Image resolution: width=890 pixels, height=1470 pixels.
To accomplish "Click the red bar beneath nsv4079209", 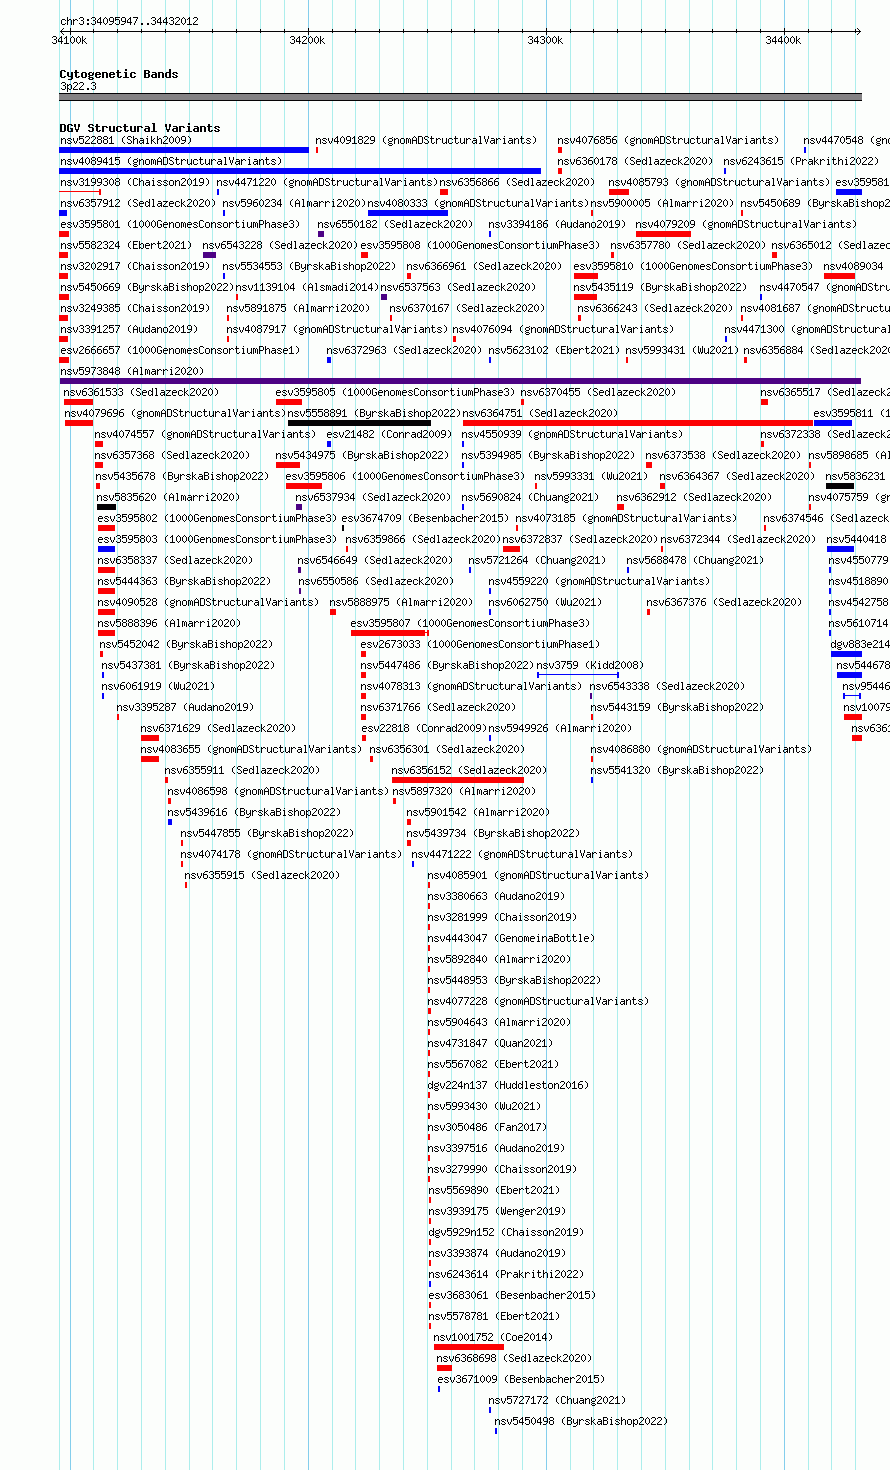I will click(663, 234).
